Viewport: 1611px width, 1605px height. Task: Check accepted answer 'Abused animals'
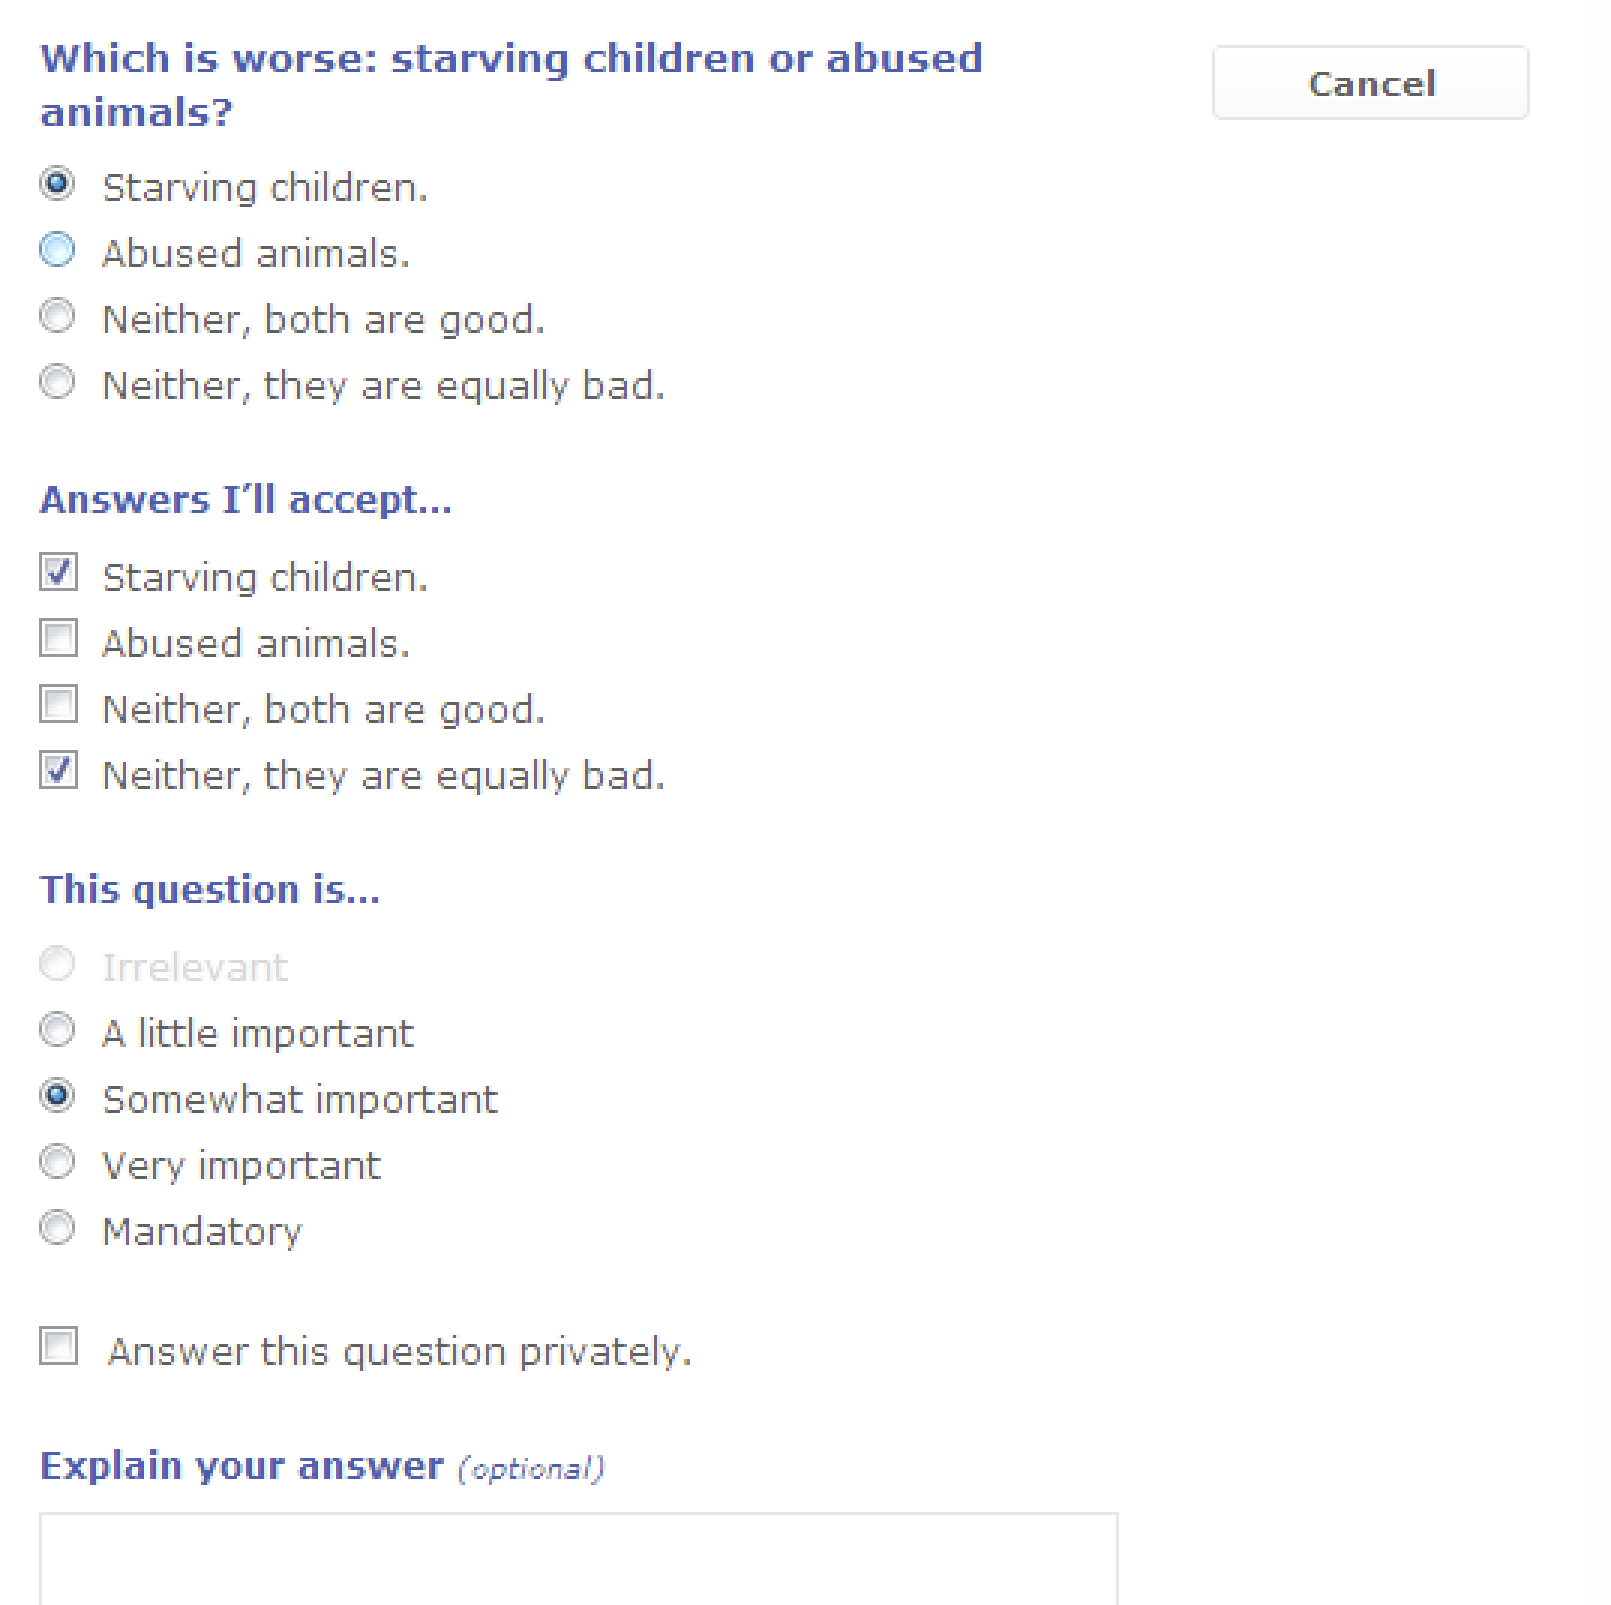58,638
